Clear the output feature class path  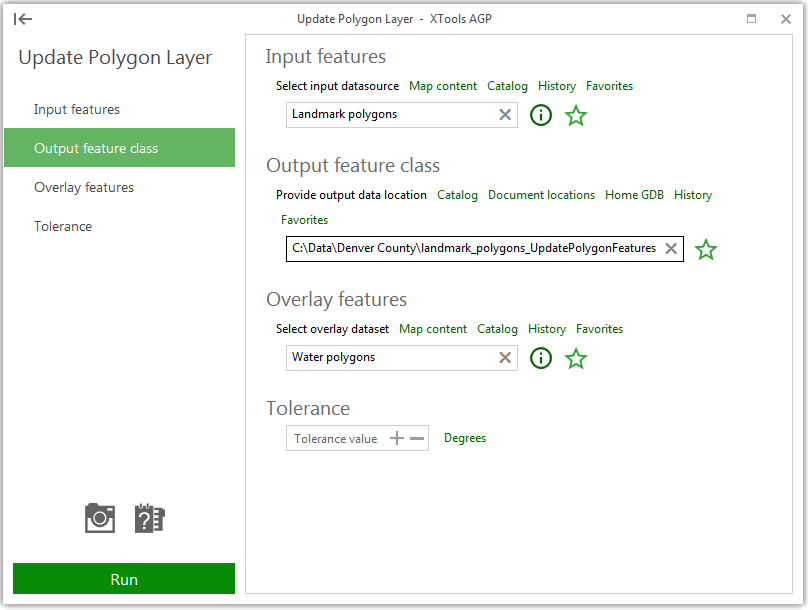[x=671, y=249]
